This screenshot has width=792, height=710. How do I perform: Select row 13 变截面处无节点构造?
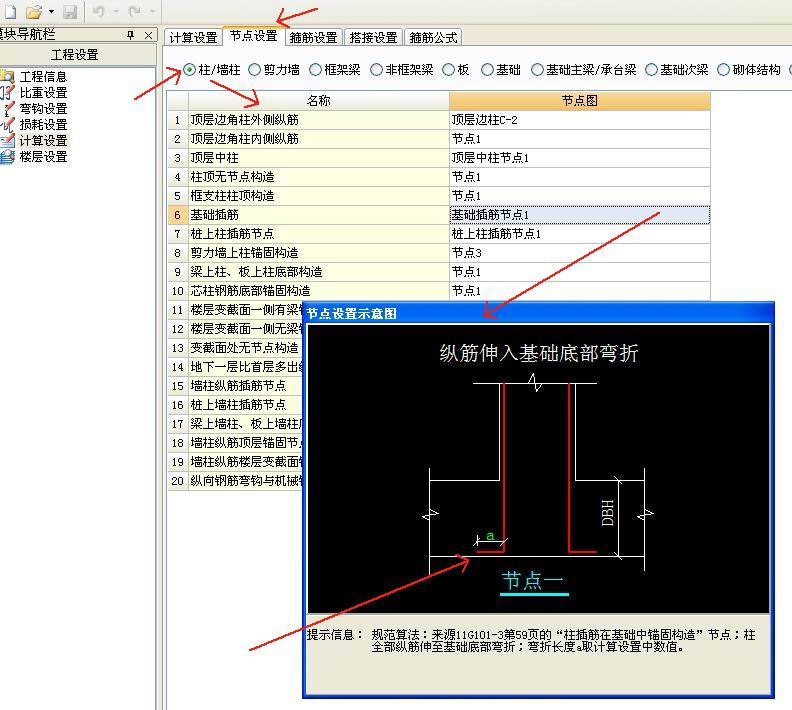click(x=245, y=348)
